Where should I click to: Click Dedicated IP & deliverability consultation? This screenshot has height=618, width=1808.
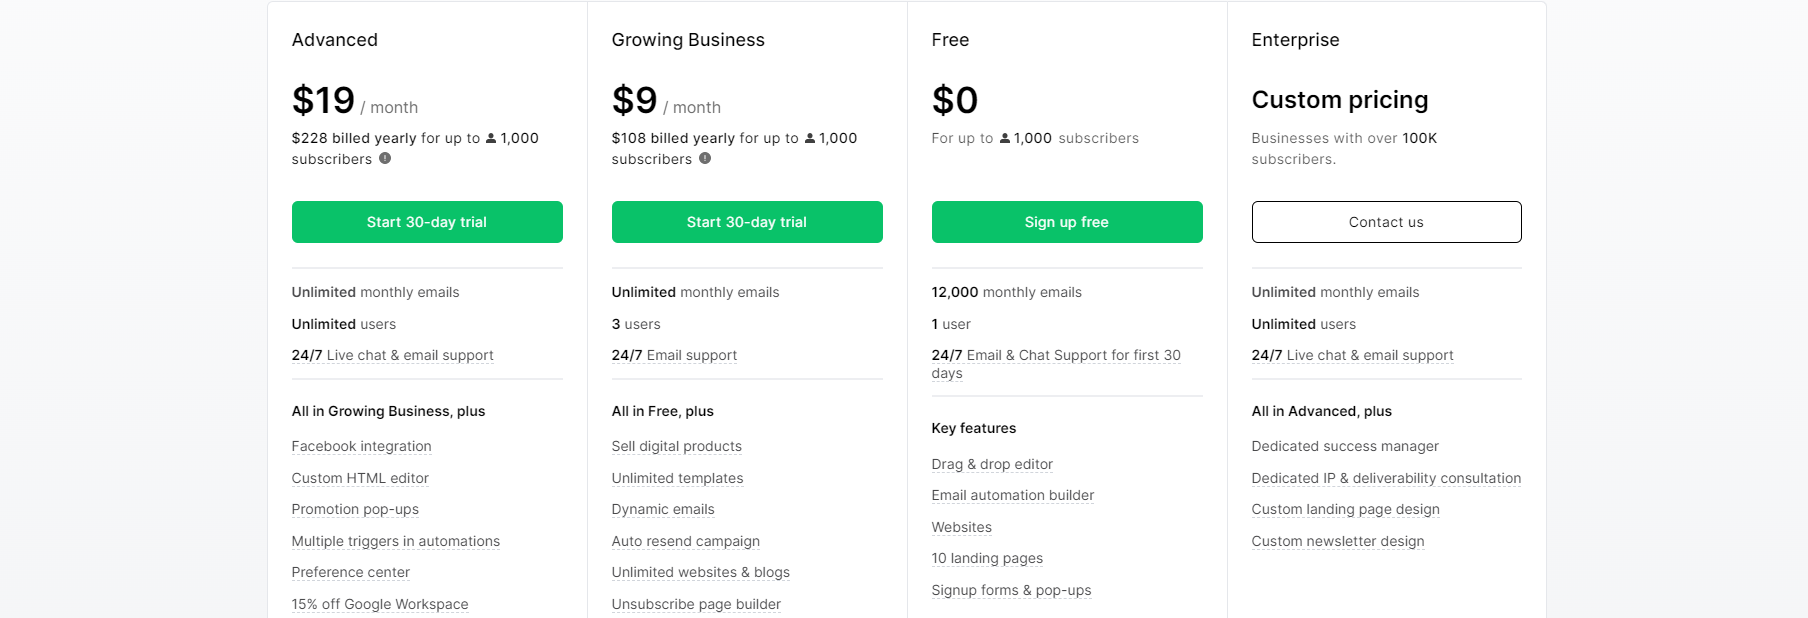tap(1386, 478)
